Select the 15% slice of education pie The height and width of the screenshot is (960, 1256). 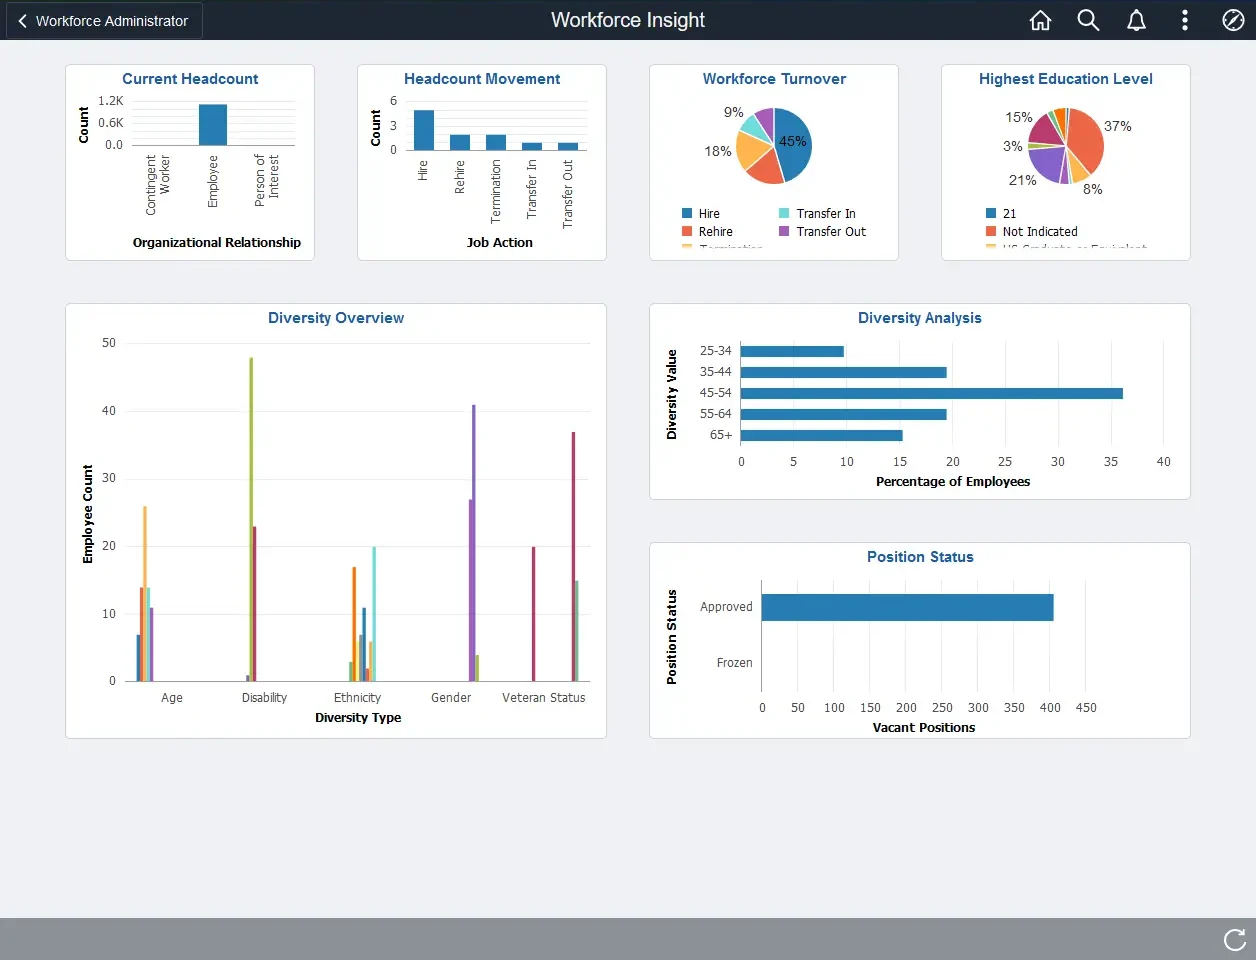tap(1045, 130)
